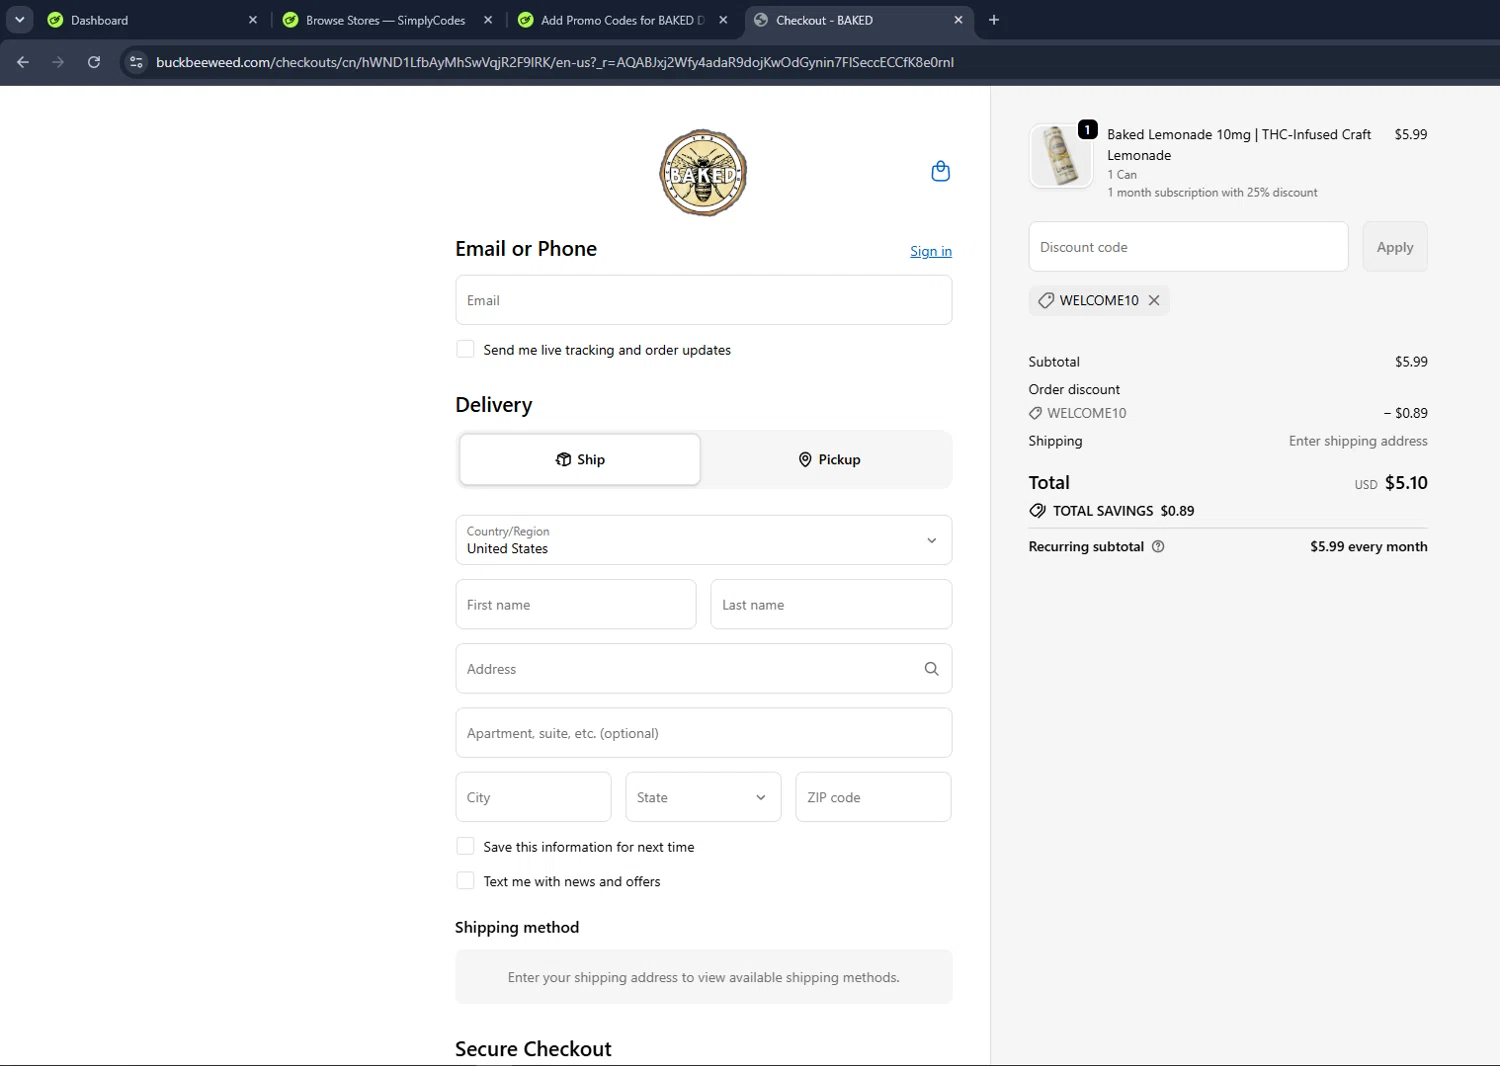Click the Apartment, suite field

click(703, 733)
